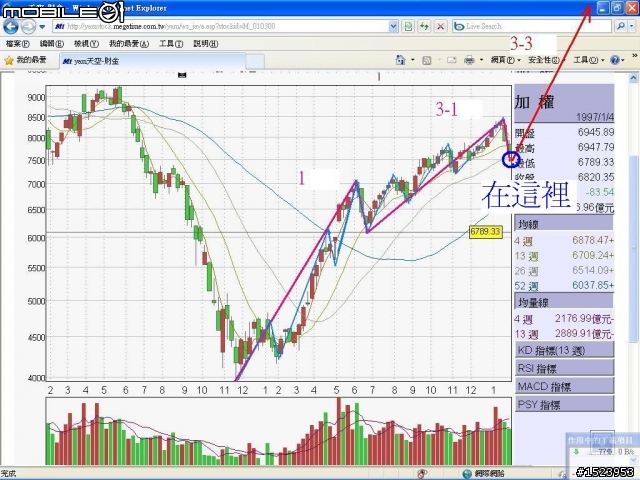Click the Print icon
Viewport: 640px width, 480px height.
point(469,60)
